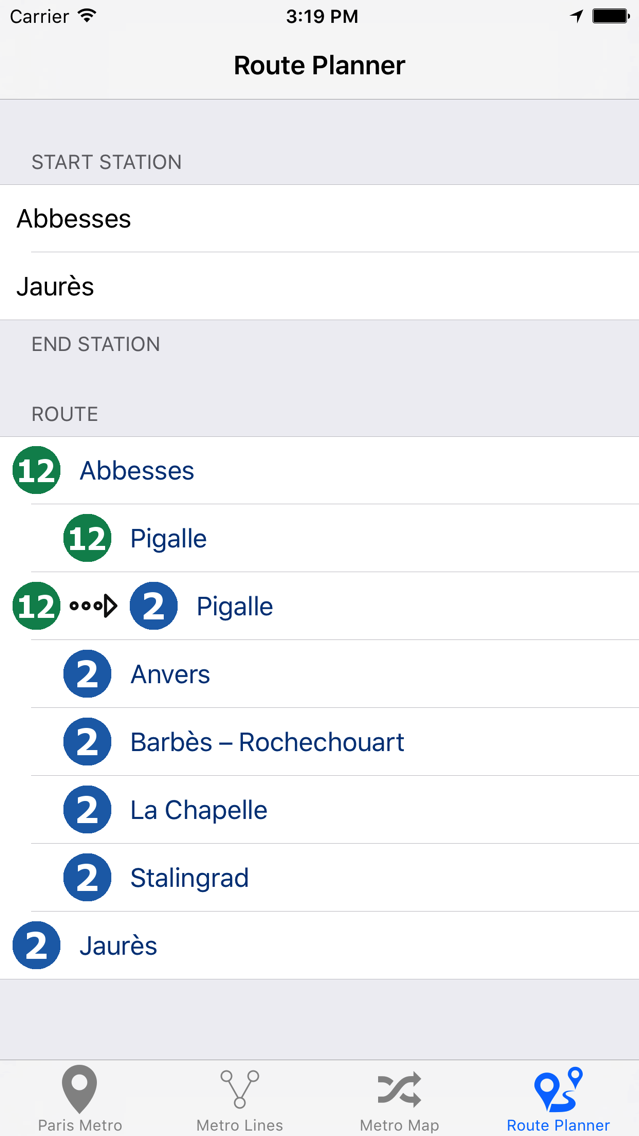Tap the Abbesses start station field
Screen dimensions: 639x1136
(x=319, y=219)
